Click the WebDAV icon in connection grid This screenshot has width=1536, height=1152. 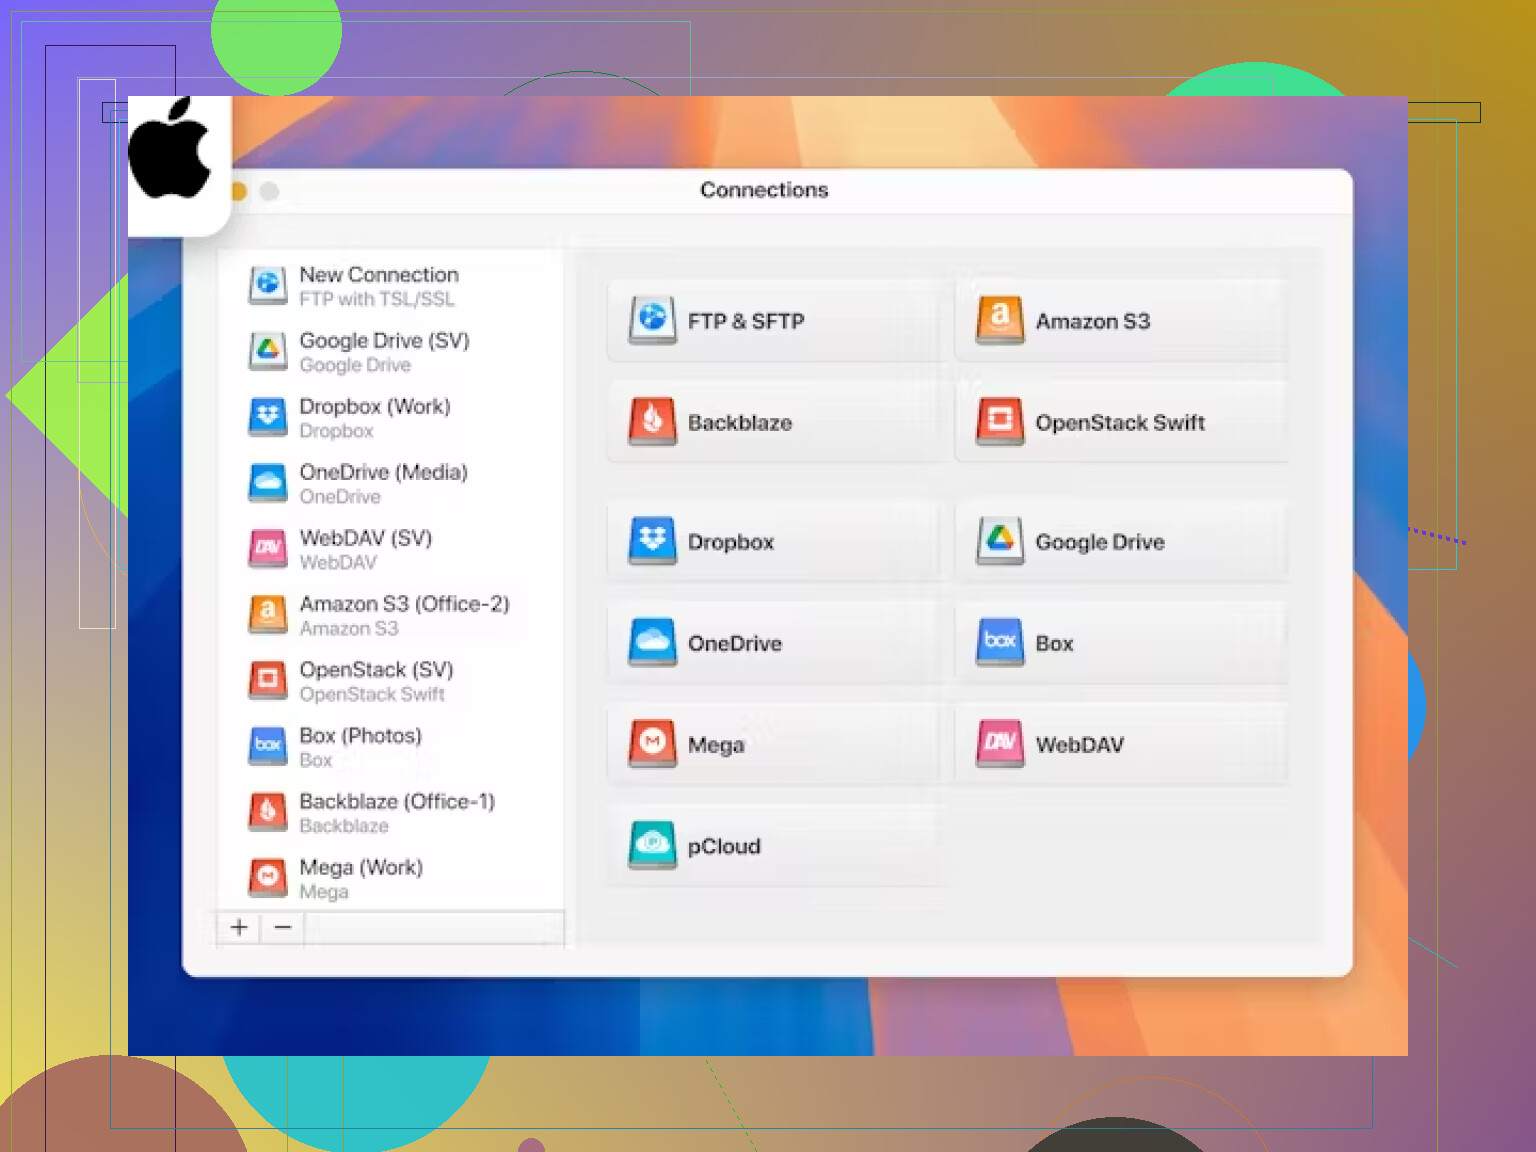1000,744
